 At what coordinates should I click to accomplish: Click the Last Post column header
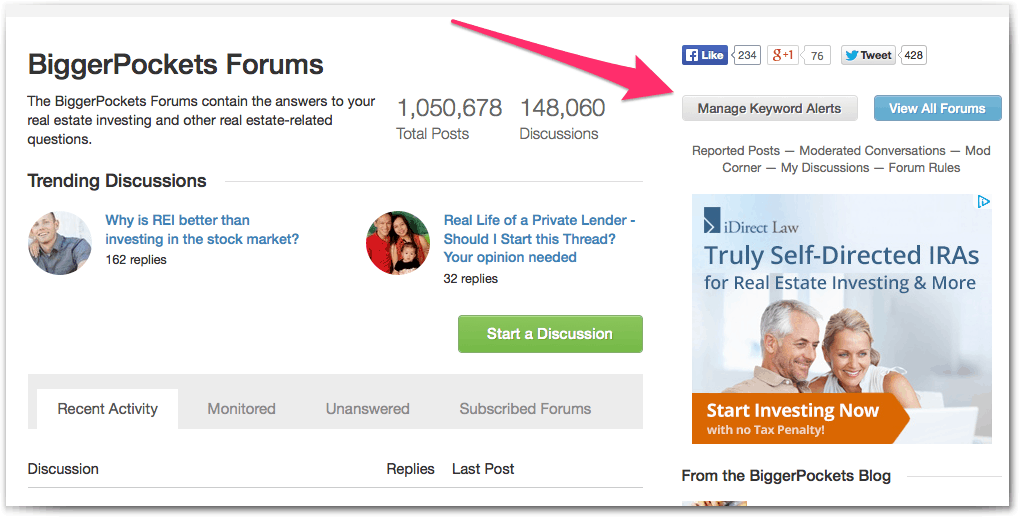[483, 469]
